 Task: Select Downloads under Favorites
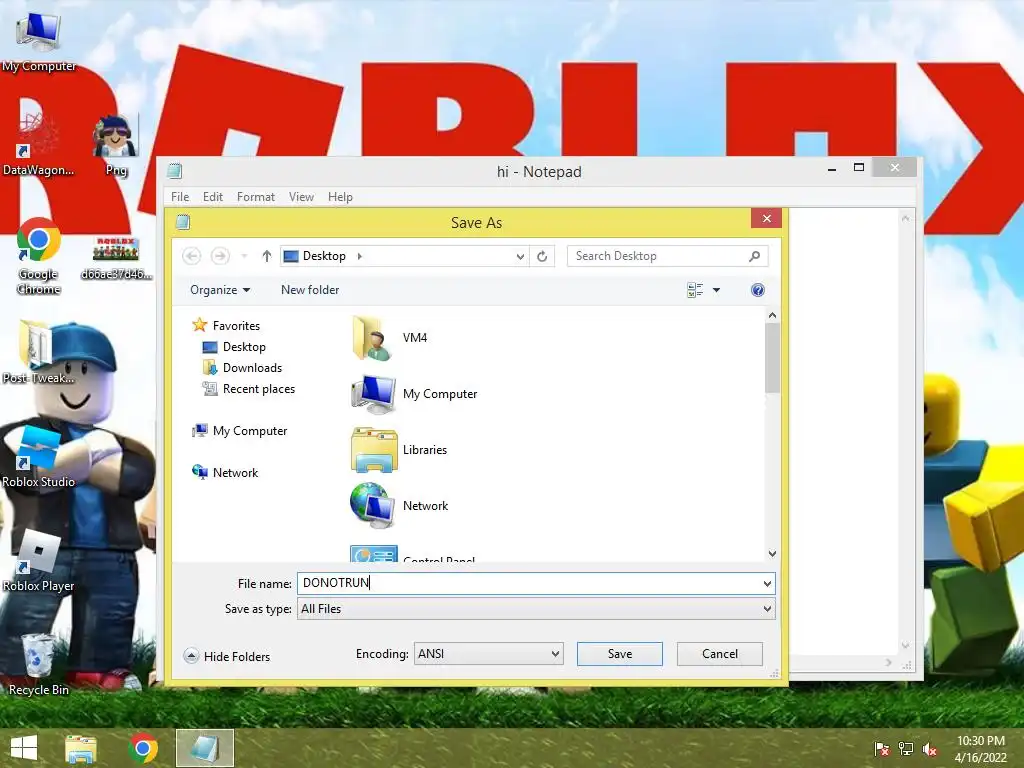pyautogui.click(x=242, y=368)
